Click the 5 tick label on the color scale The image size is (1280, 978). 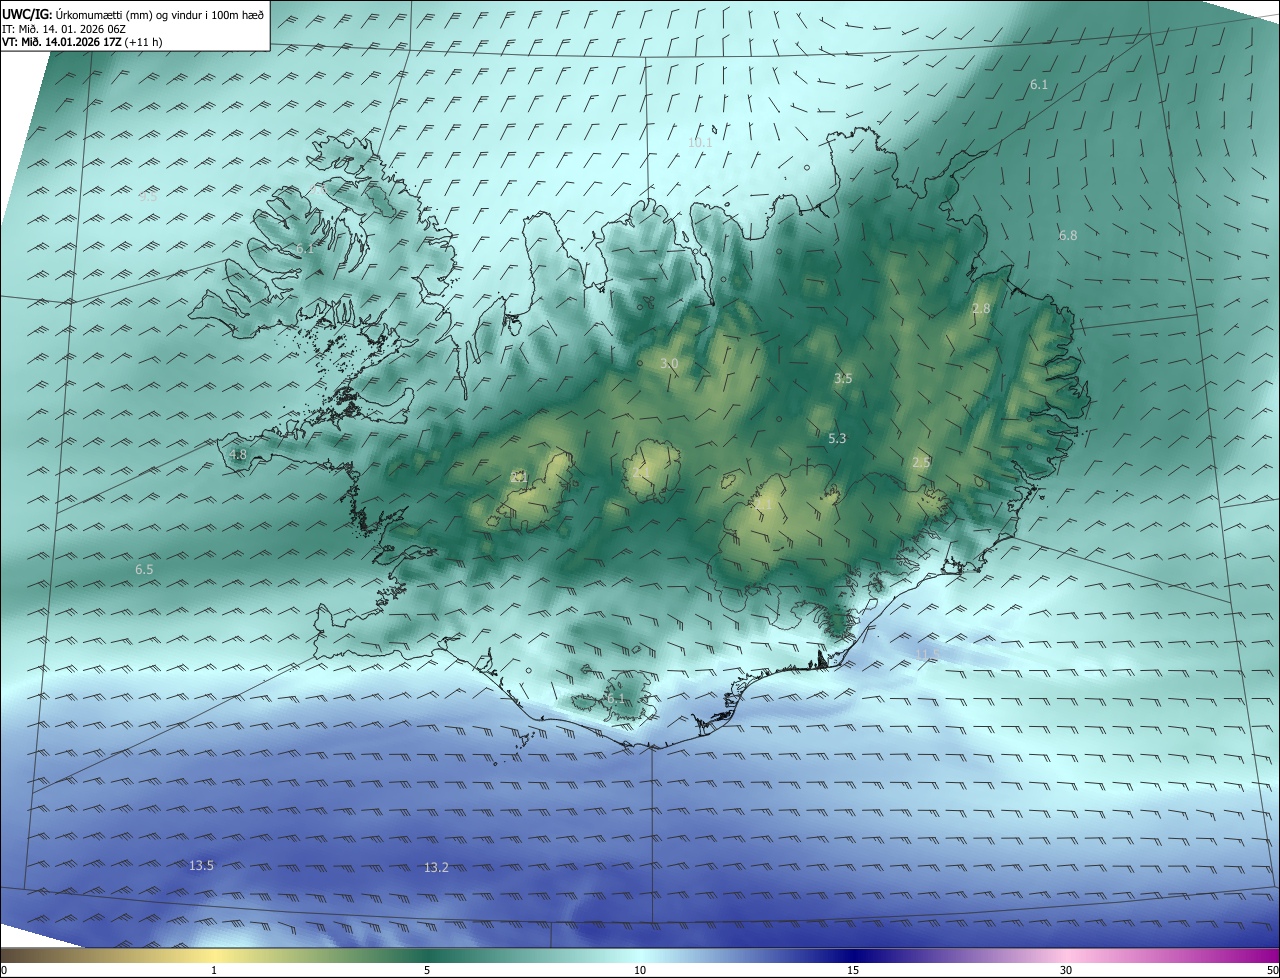(x=427, y=970)
